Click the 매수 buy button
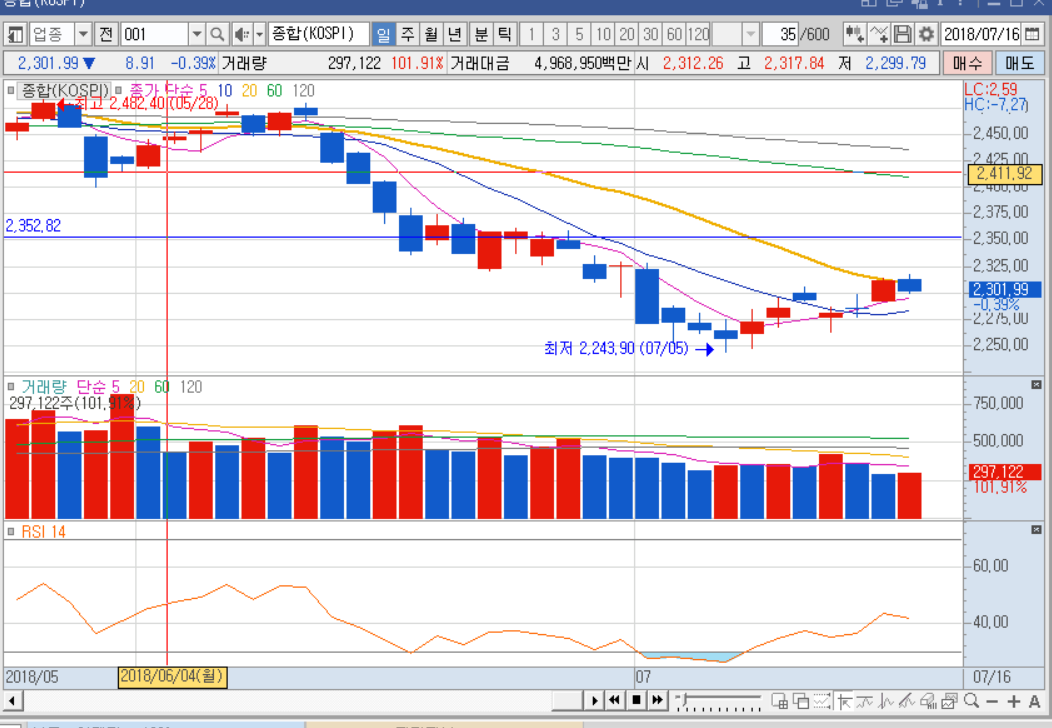 coord(967,64)
